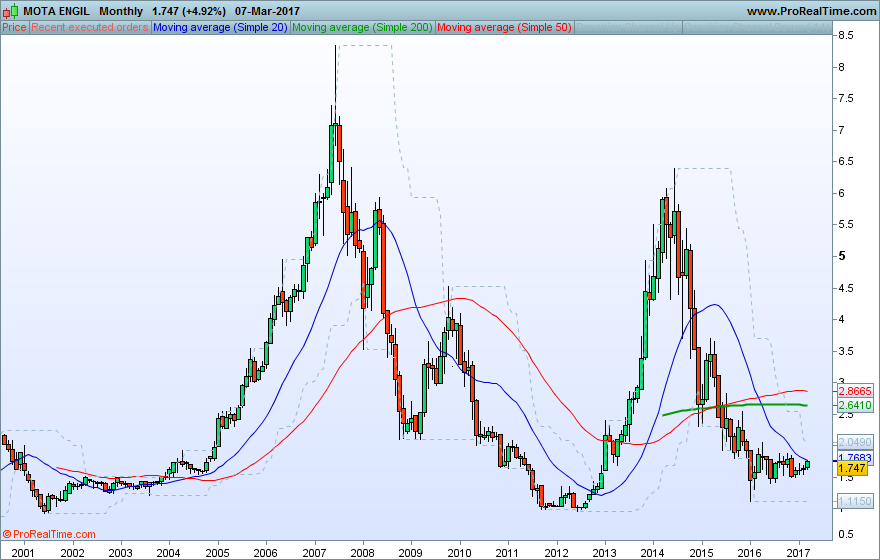Click the 2016 label on the time axis
The image size is (880, 560).
pyautogui.click(x=750, y=553)
